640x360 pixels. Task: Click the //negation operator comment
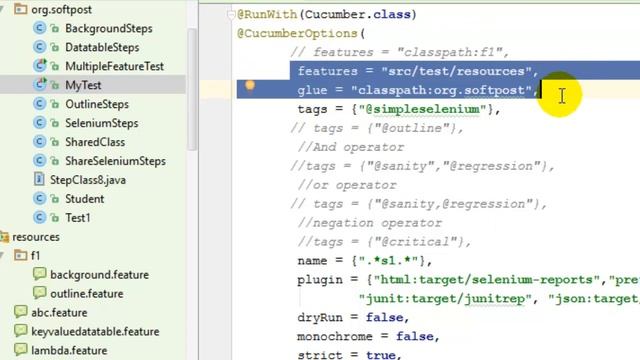coord(370,223)
